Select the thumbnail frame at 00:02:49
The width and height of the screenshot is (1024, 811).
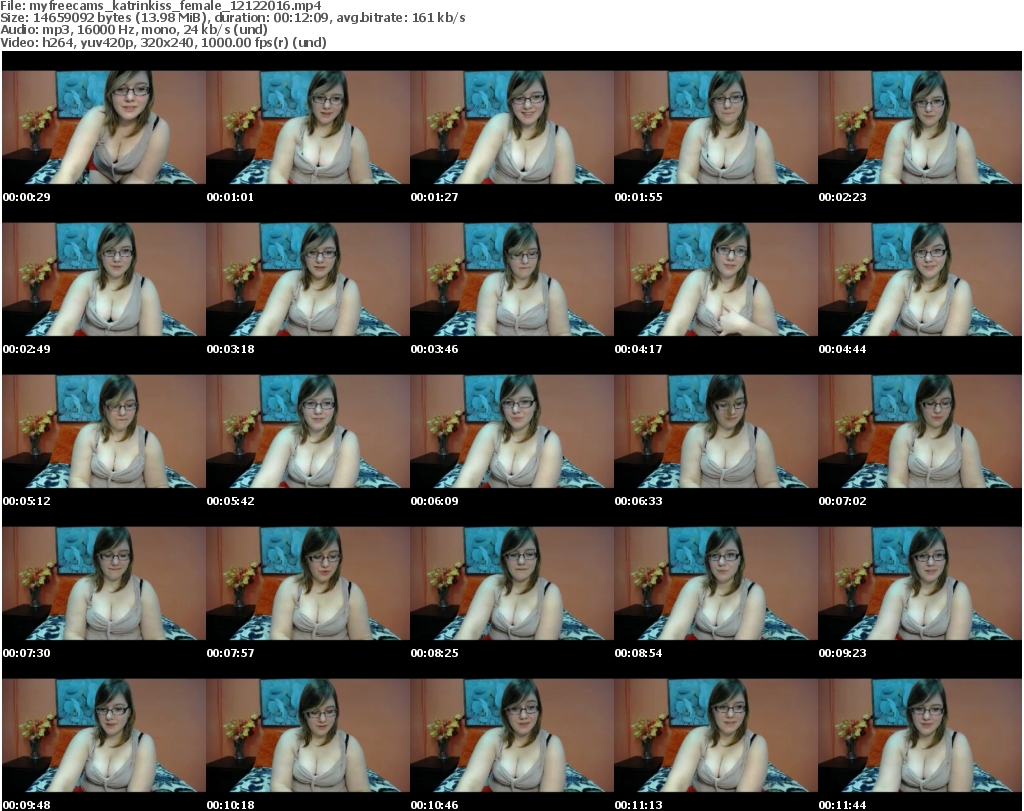click(x=104, y=279)
